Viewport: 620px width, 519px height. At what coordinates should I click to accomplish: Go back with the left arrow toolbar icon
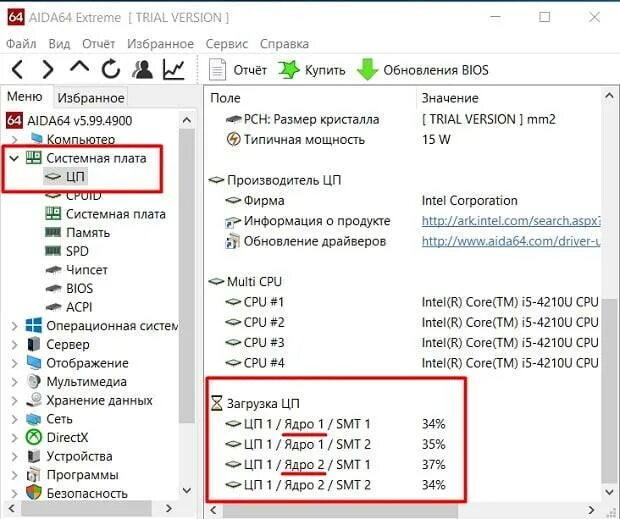pyautogui.click(x=17, y=70)
